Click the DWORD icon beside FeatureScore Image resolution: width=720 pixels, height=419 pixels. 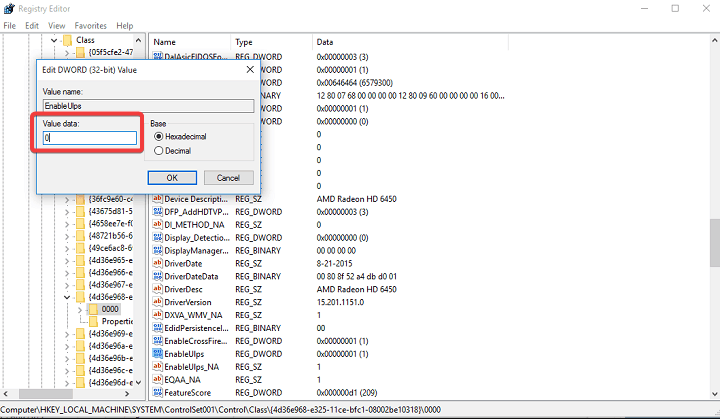coord(158,392)
